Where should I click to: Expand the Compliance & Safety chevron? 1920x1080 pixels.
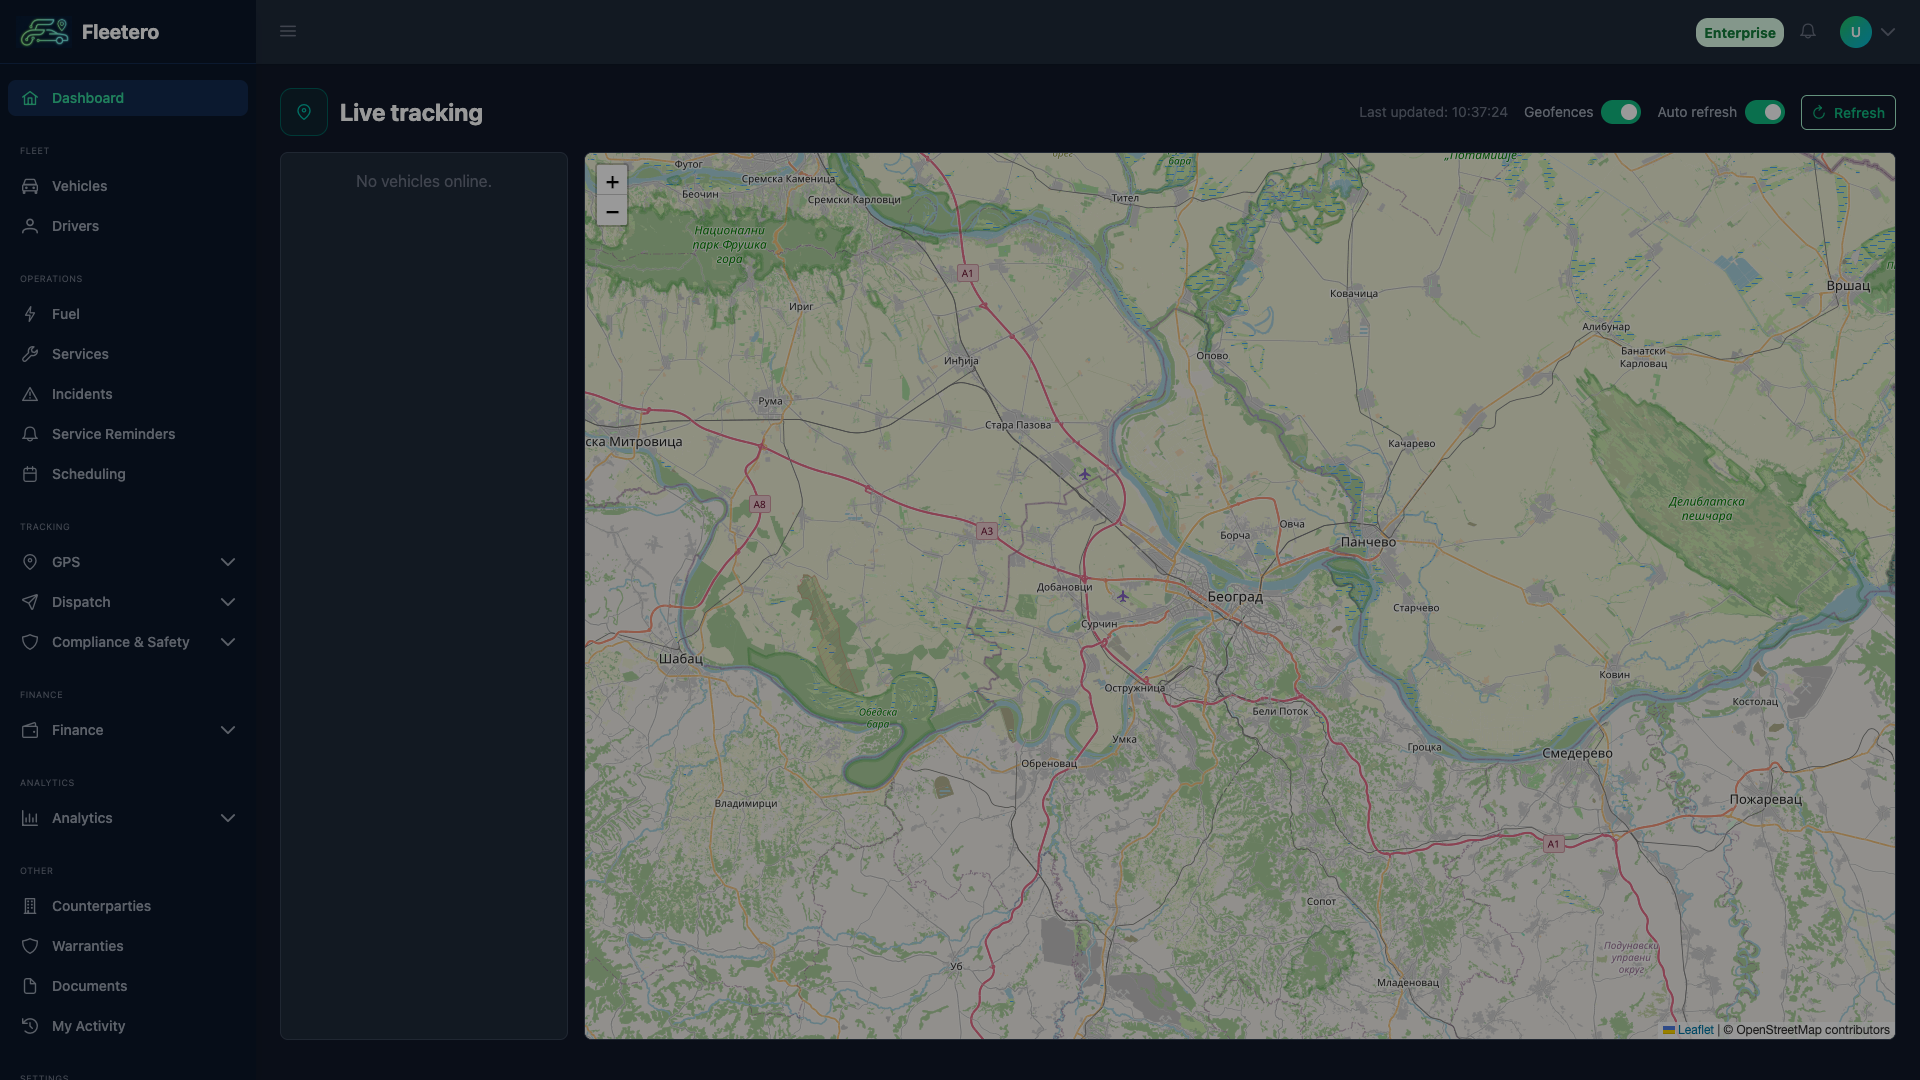click(228, 642)
